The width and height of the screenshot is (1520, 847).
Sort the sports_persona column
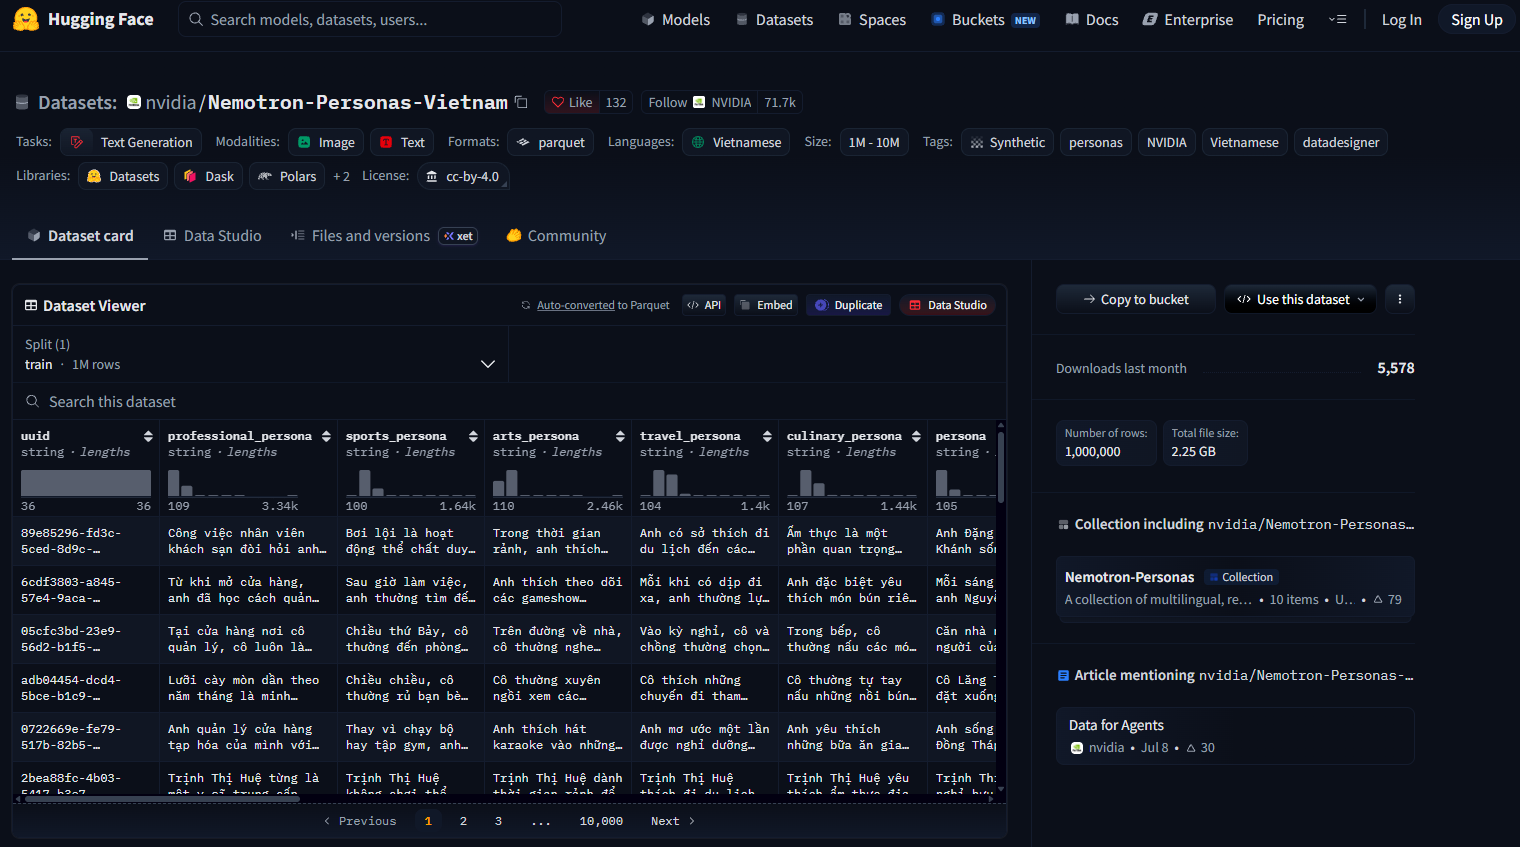coord(473,436)
